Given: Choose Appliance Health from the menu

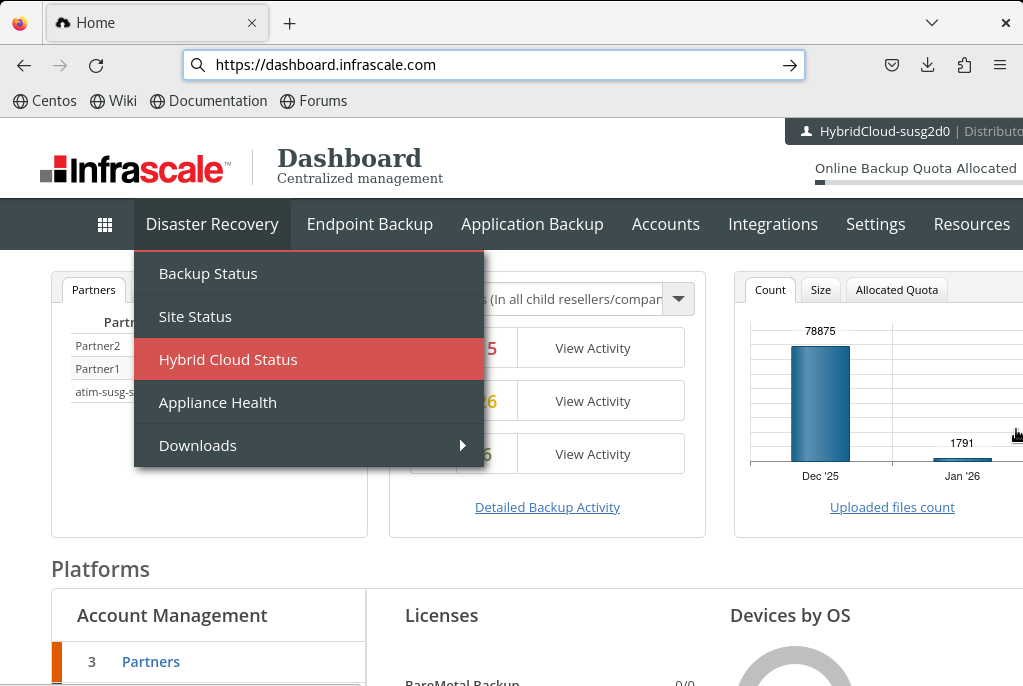Looking at the screenshot, I should tap(218, 403).
